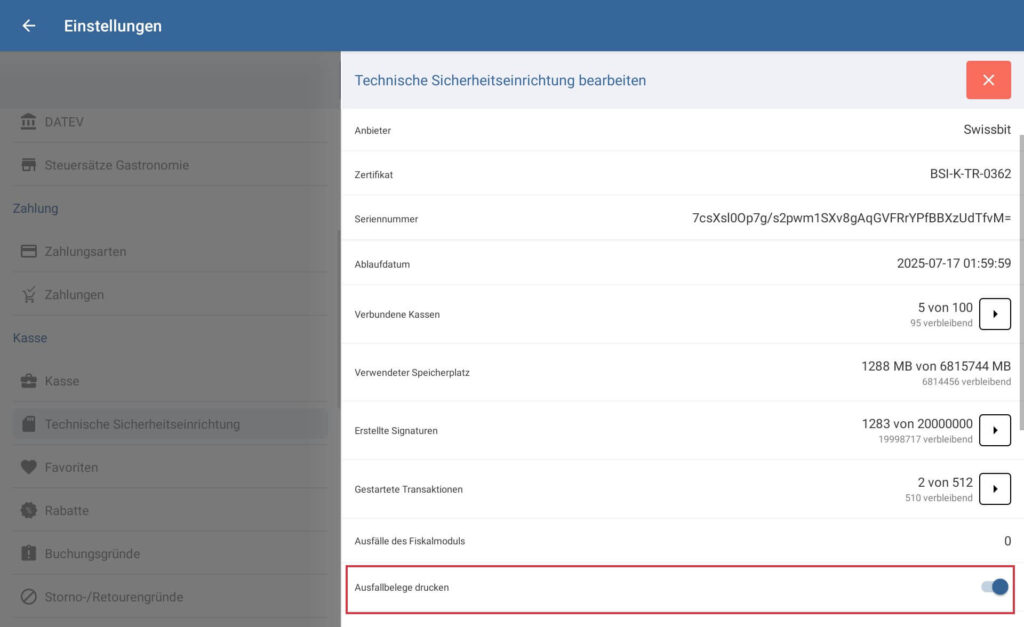Select the Favoriten heart icon

30,467
